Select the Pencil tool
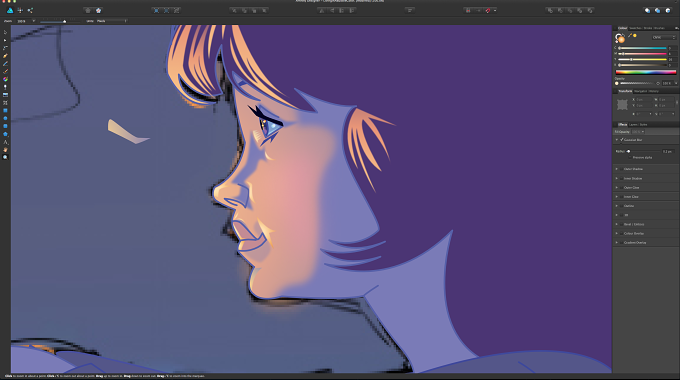The height and width of the screenshot is (380, 680). [x=5, y=64]
